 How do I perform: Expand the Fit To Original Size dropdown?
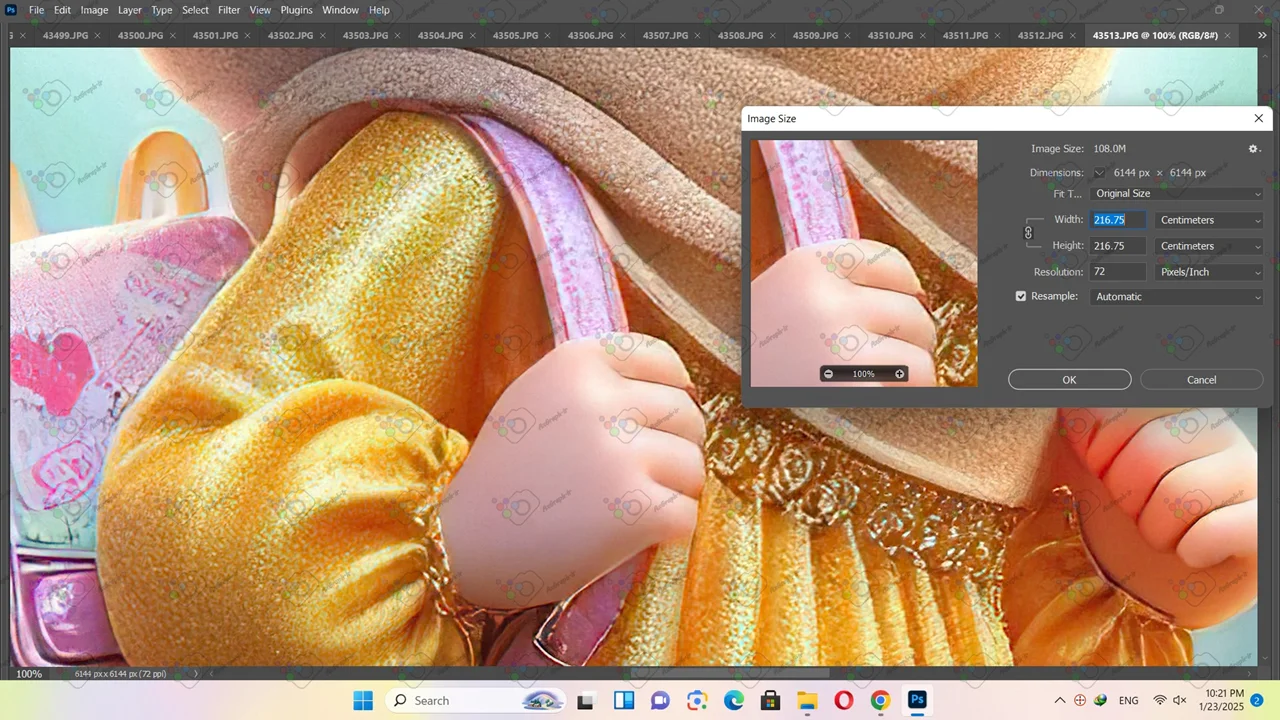(1177, 194)
